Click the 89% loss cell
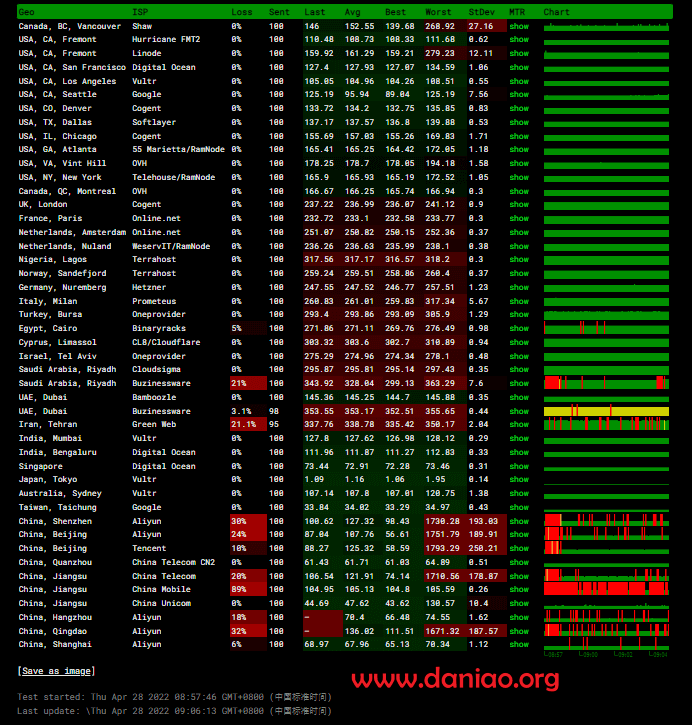 click(x=248, y=589)
